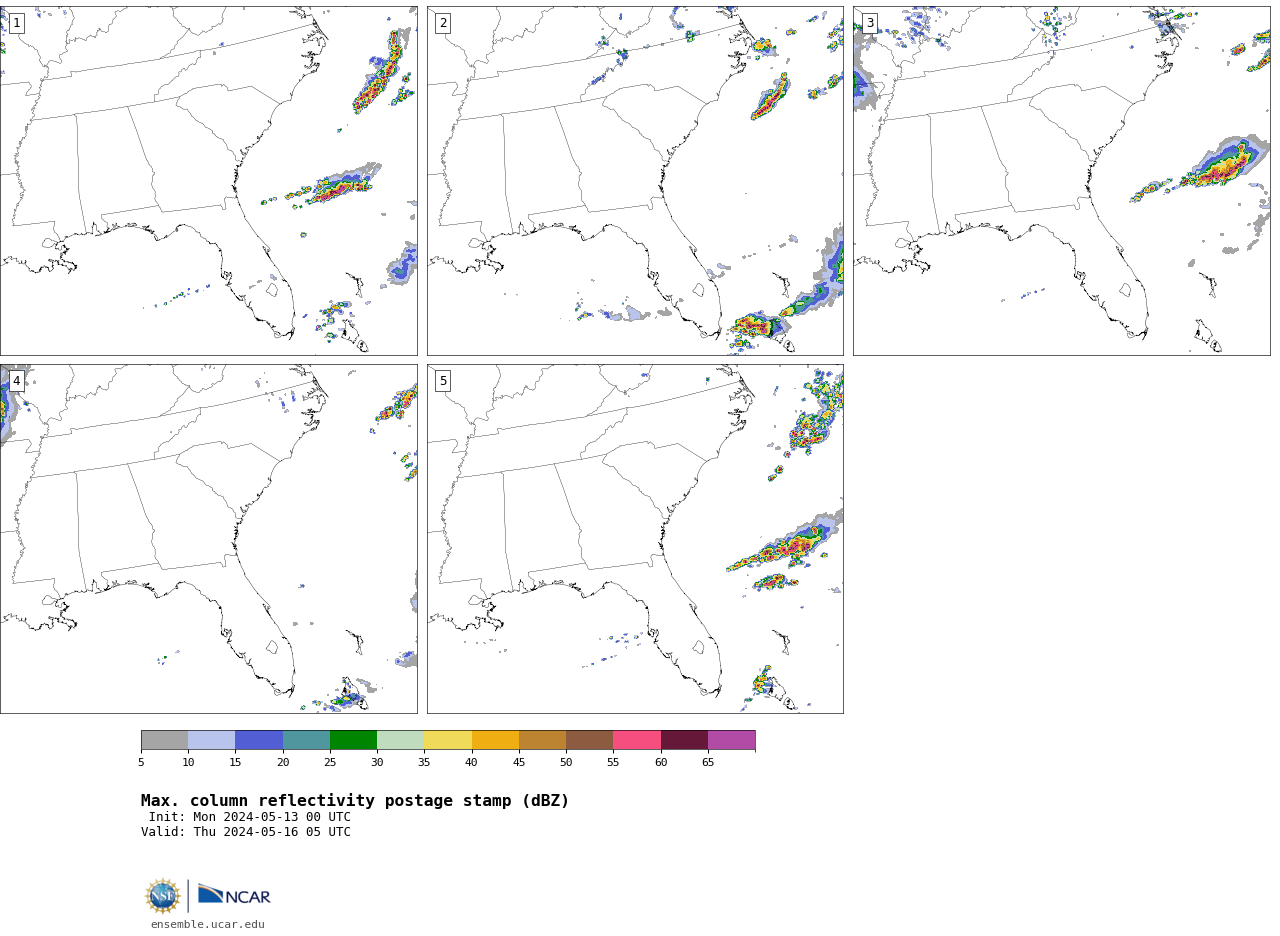
Task: Click the NCAR logo
Action: (234, 894)
